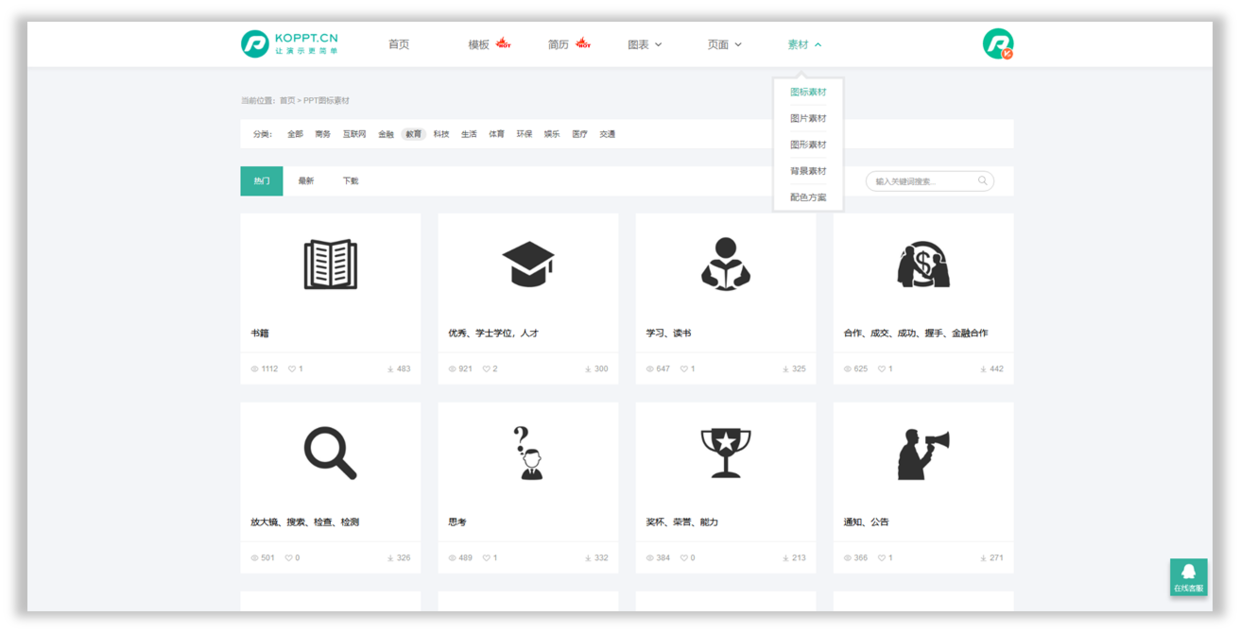
Task: Open 模板 in top navigation
Action: point(479,44)
